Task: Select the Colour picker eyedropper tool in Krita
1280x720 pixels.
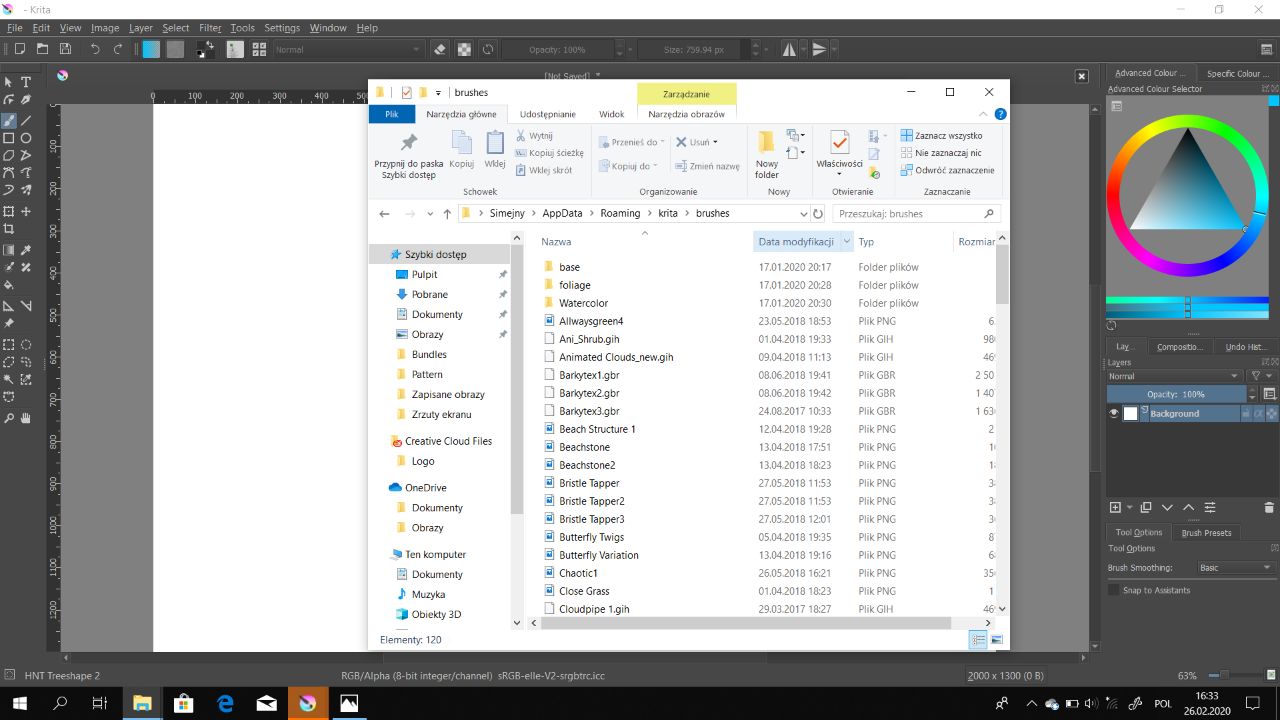Action: pyautogui.click(x=26, y=250)
